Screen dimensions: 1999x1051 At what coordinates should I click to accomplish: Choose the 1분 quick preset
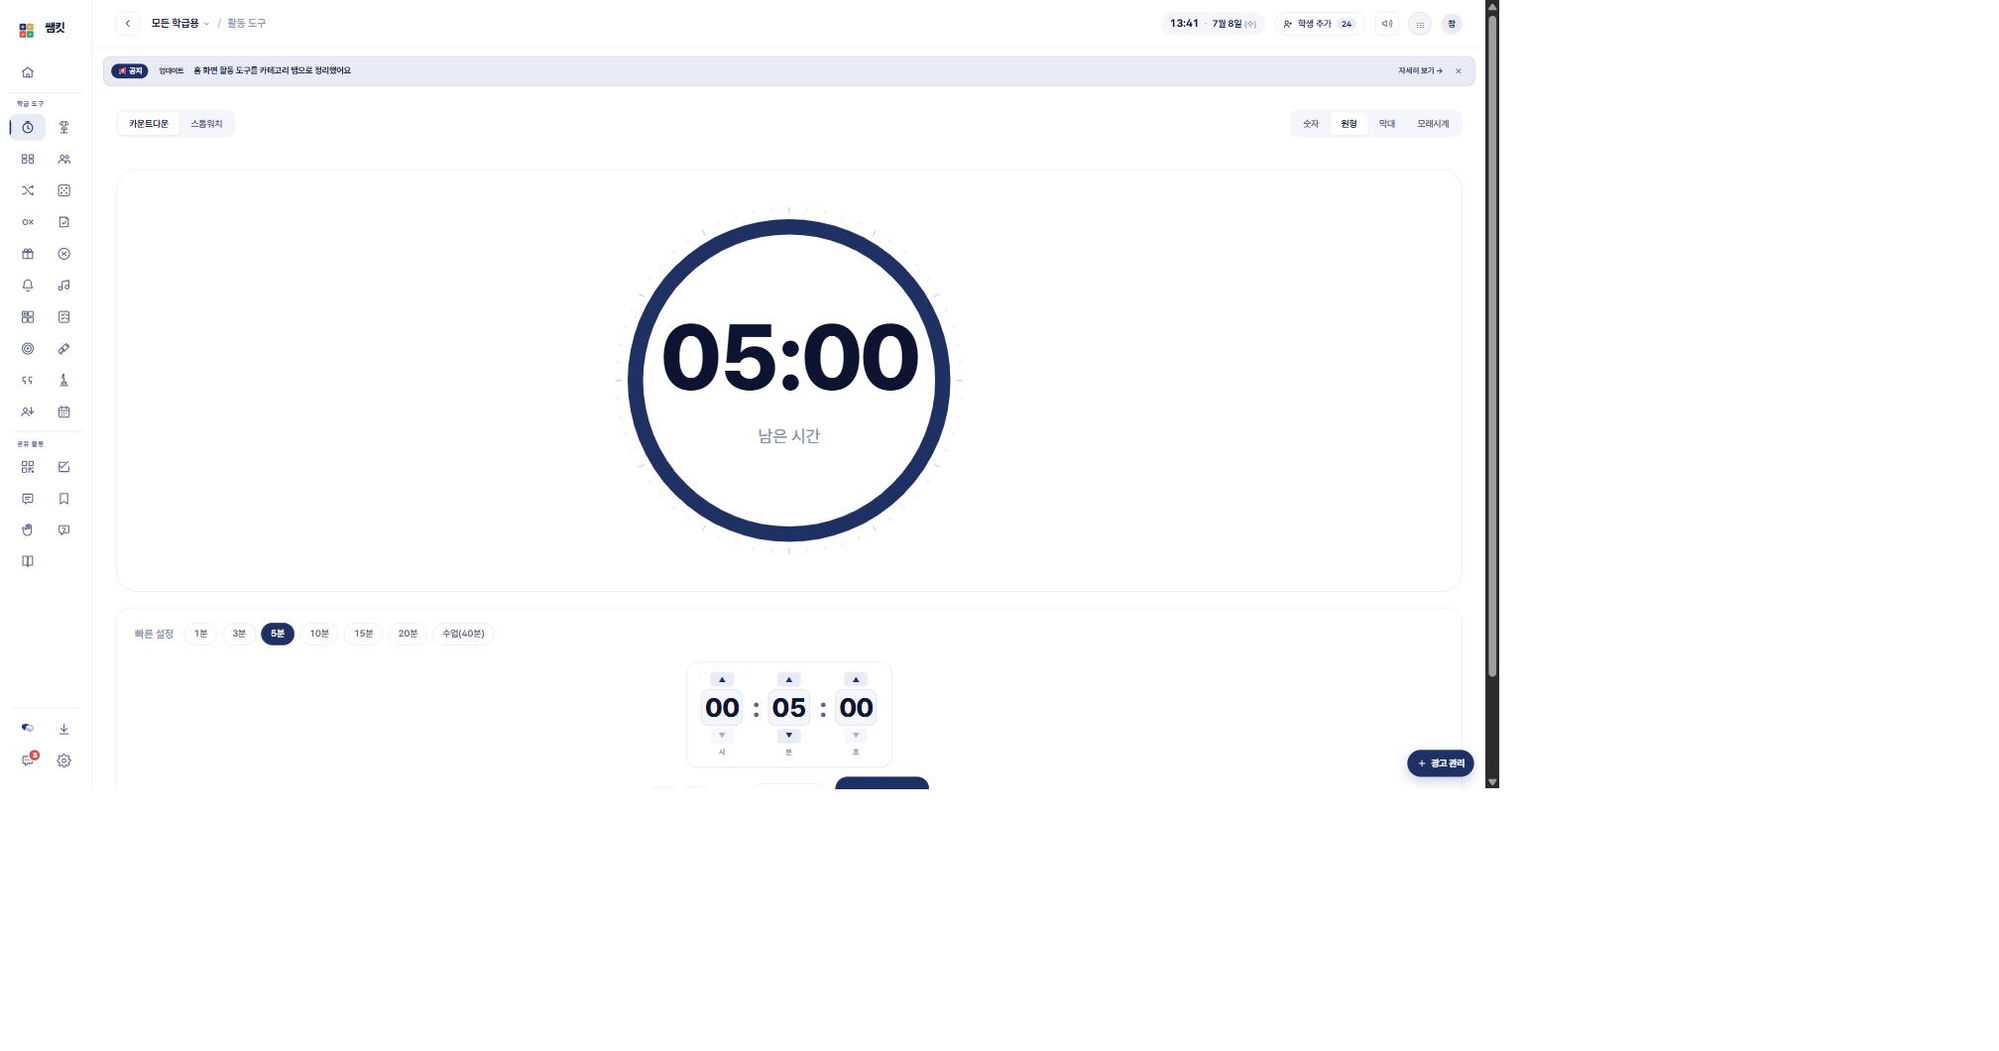point(201,634)
